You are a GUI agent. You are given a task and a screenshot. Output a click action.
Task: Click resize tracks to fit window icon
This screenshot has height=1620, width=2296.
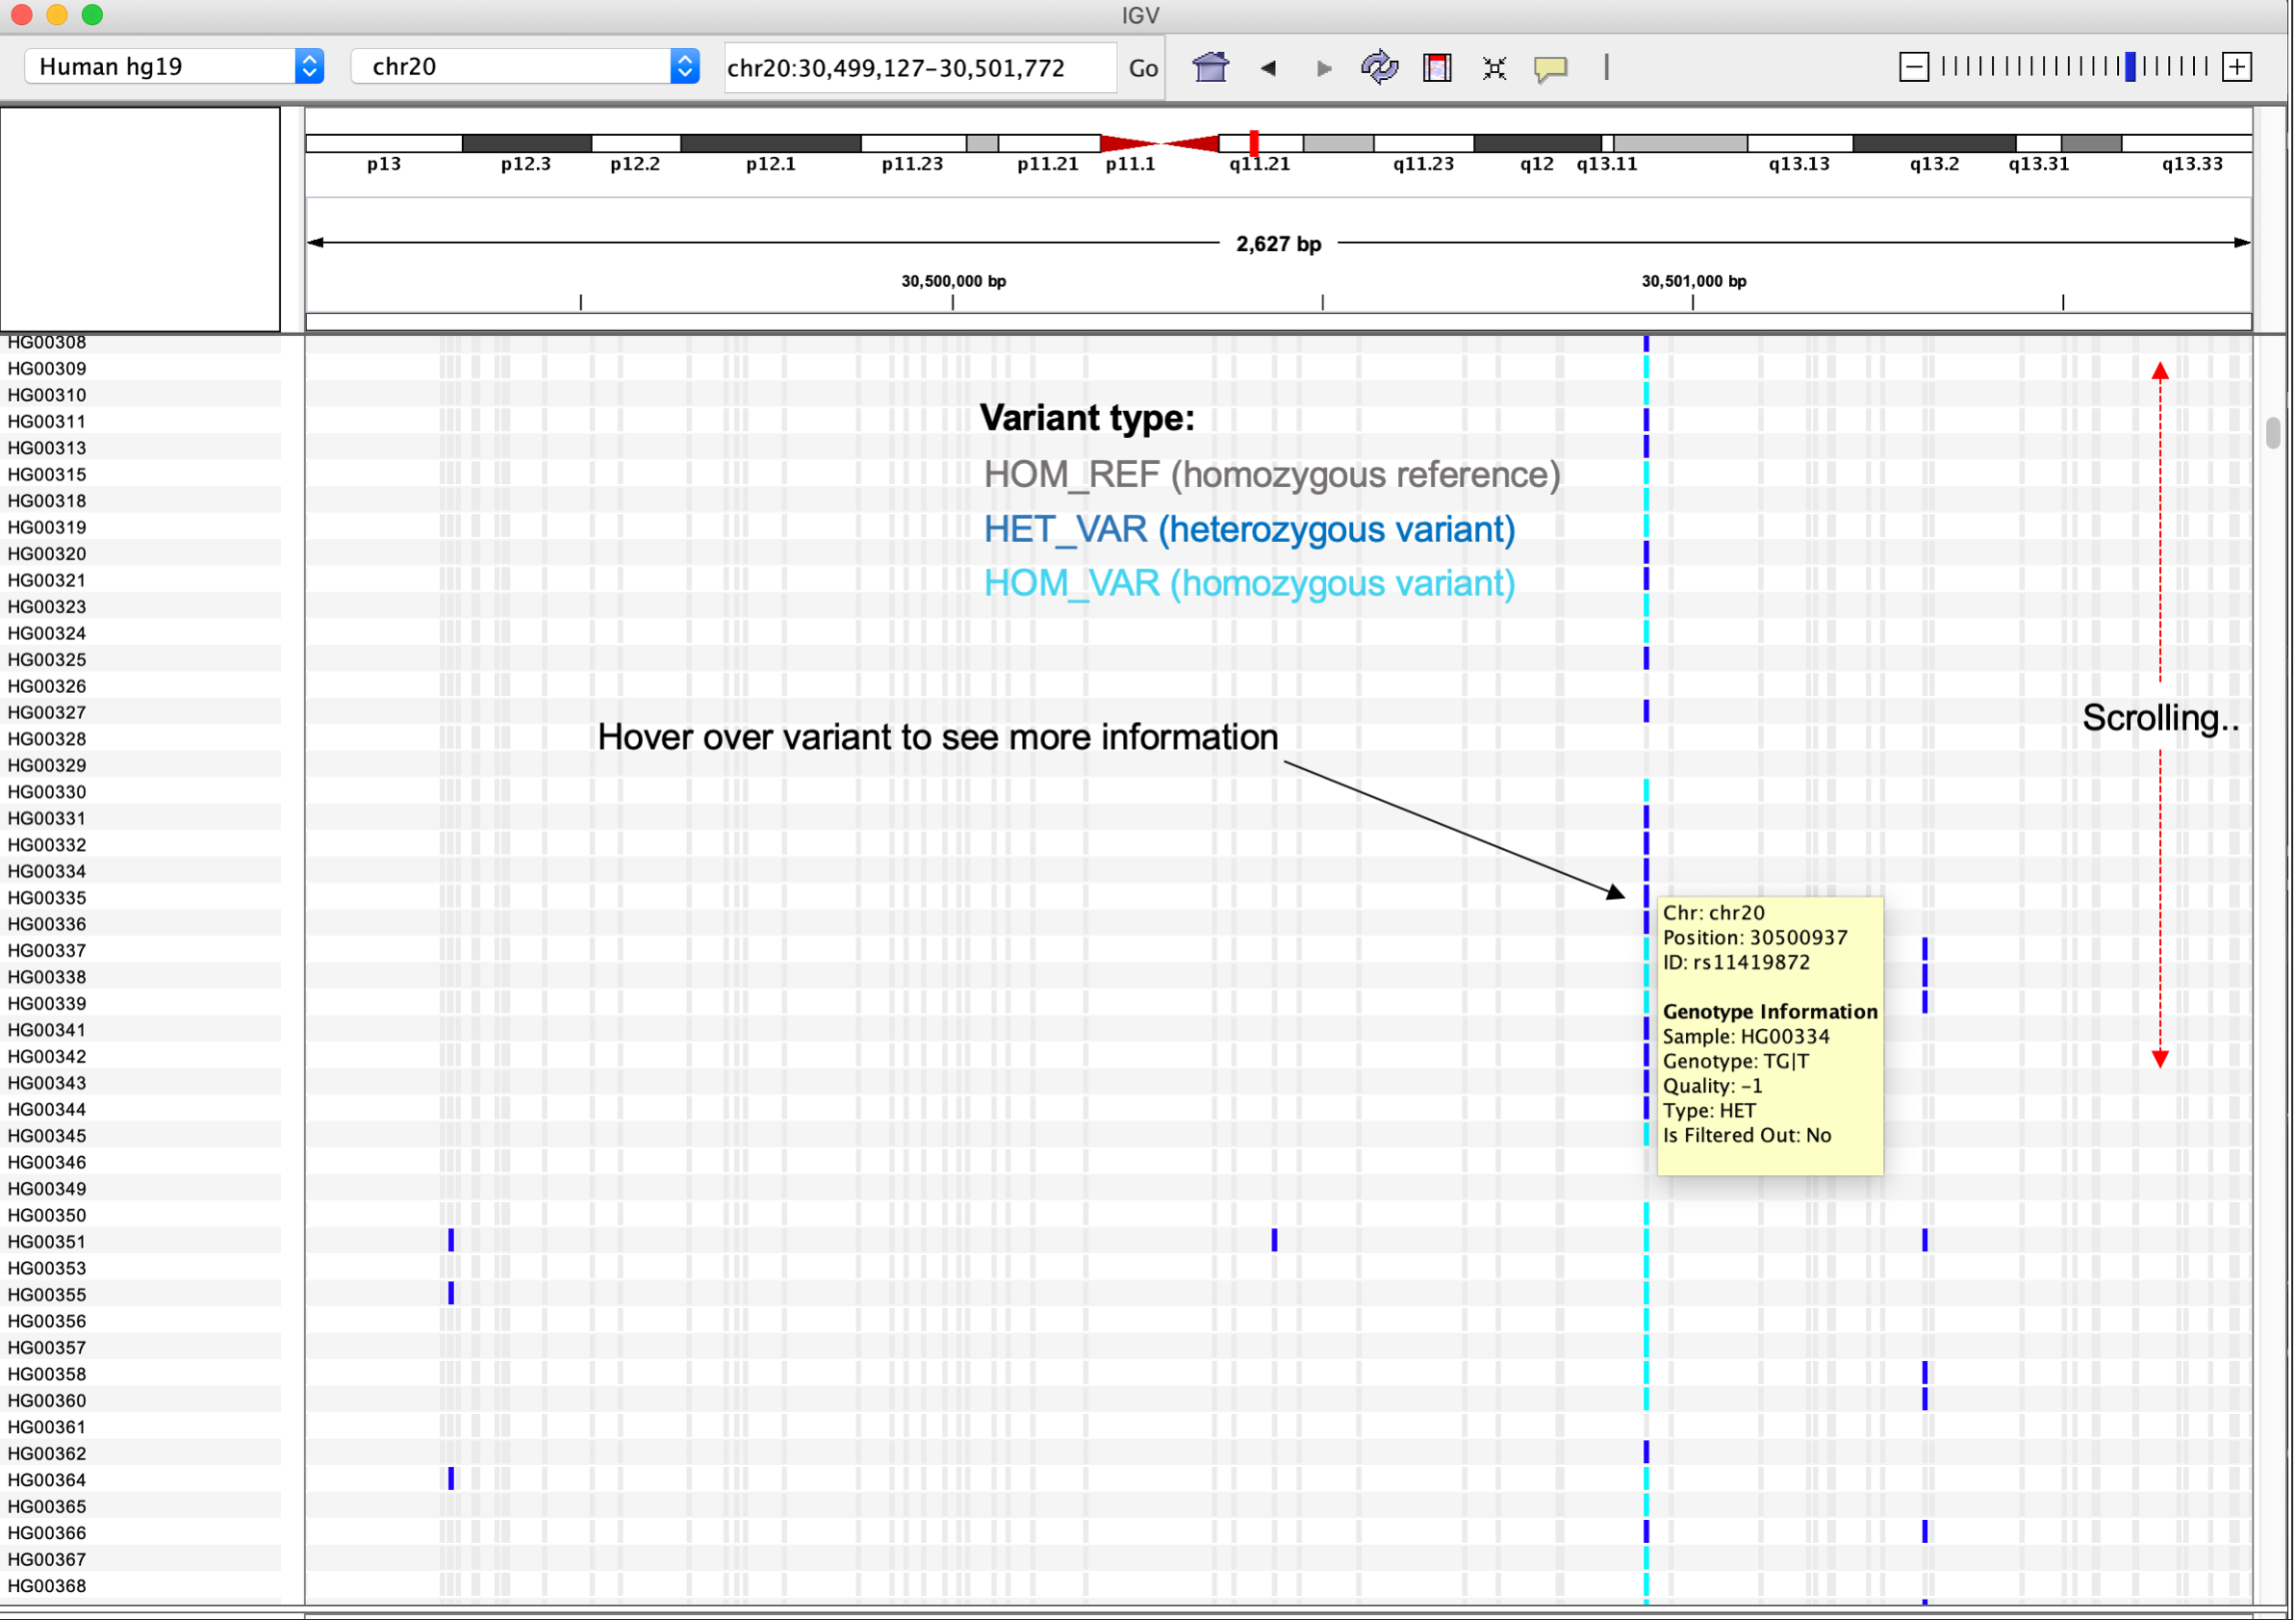(1493, 67)
